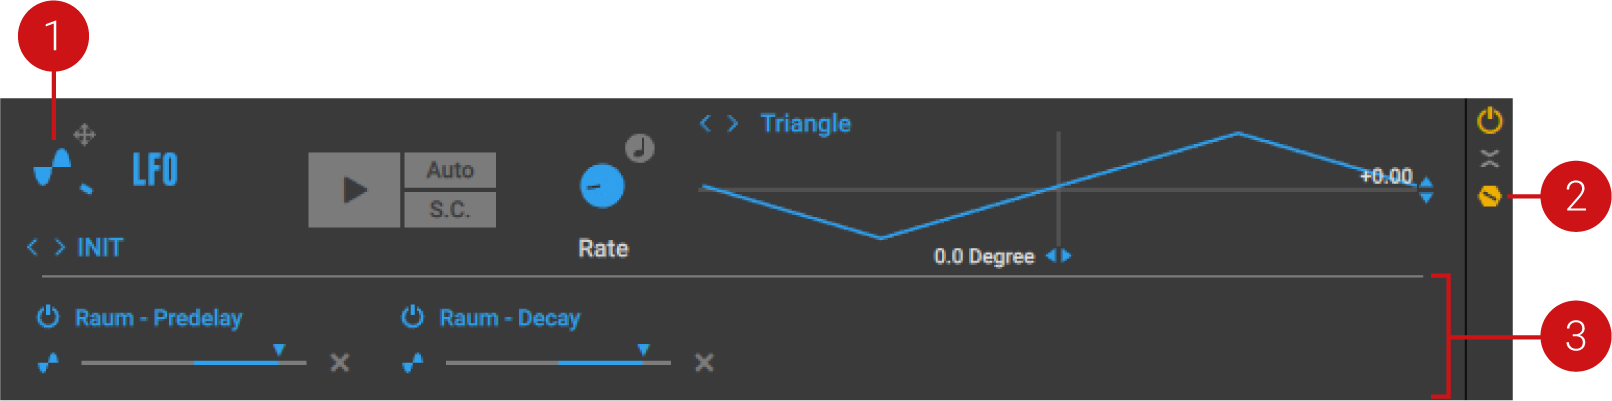Select the previous waveform before Triangle
Screen dimensions: 1612x401
tap(705, 123)
